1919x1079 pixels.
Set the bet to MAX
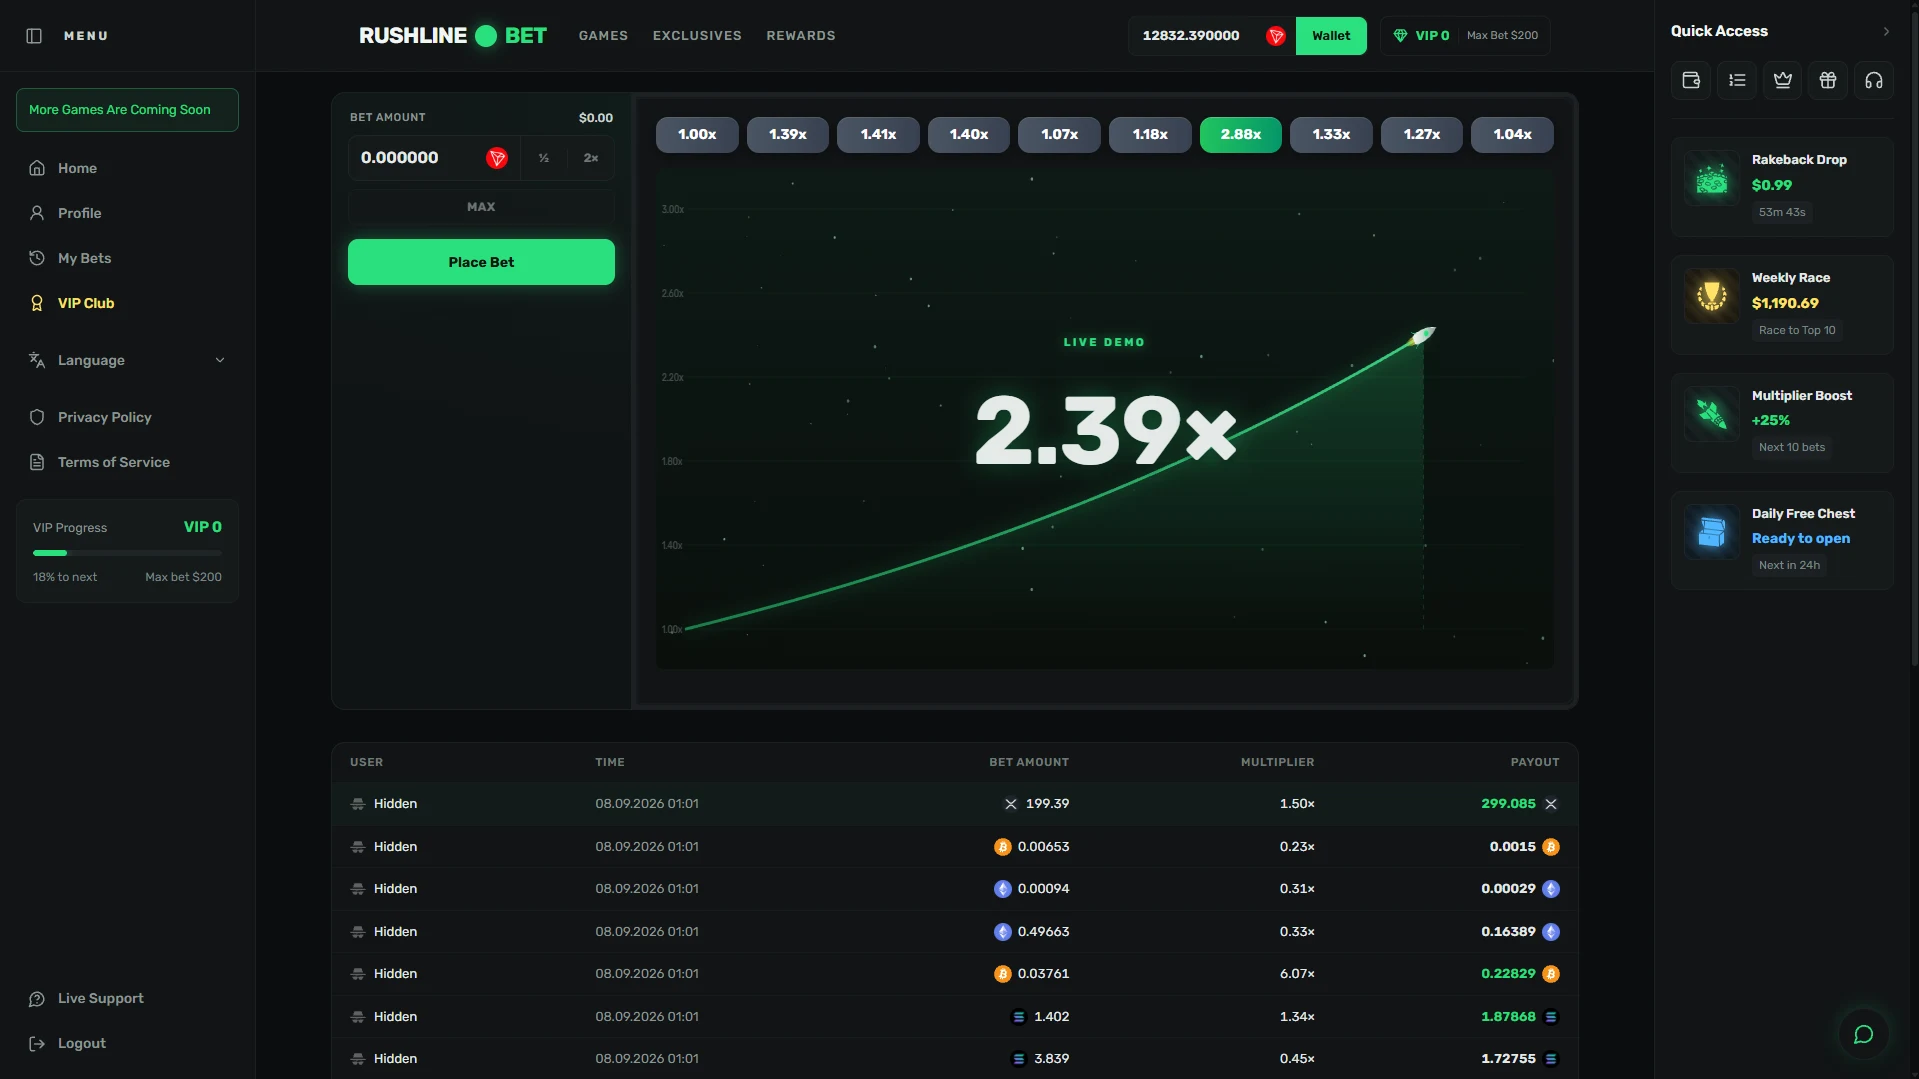[x=481, y=207]
